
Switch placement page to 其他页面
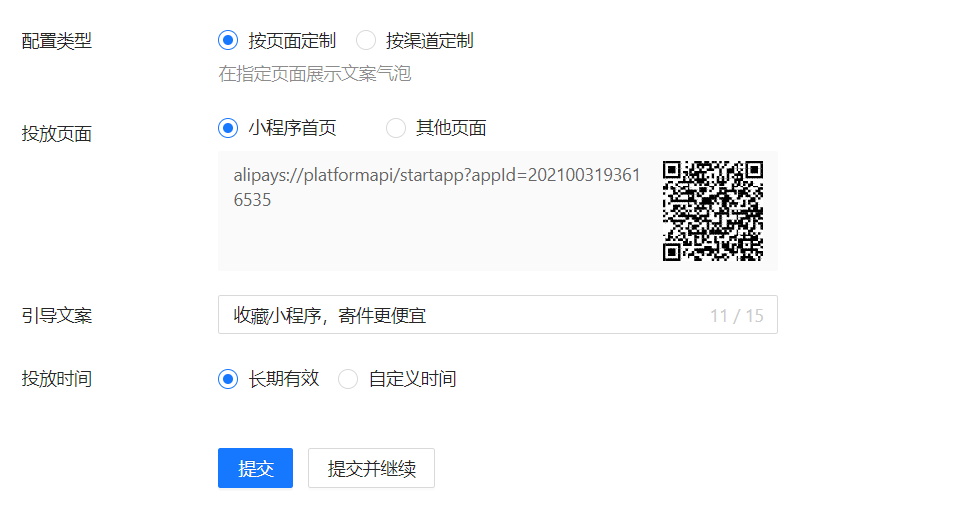[x=396, y=128]
